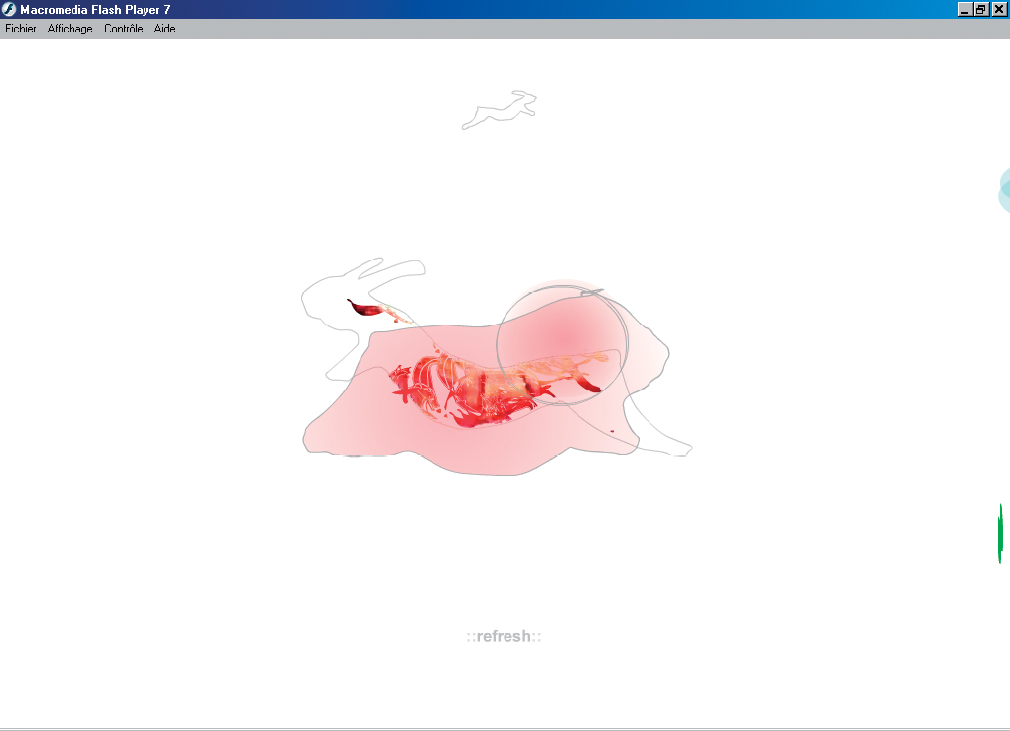Restore the Flash Player window size
The image size is (1010, 731).
tap(981, 9)
